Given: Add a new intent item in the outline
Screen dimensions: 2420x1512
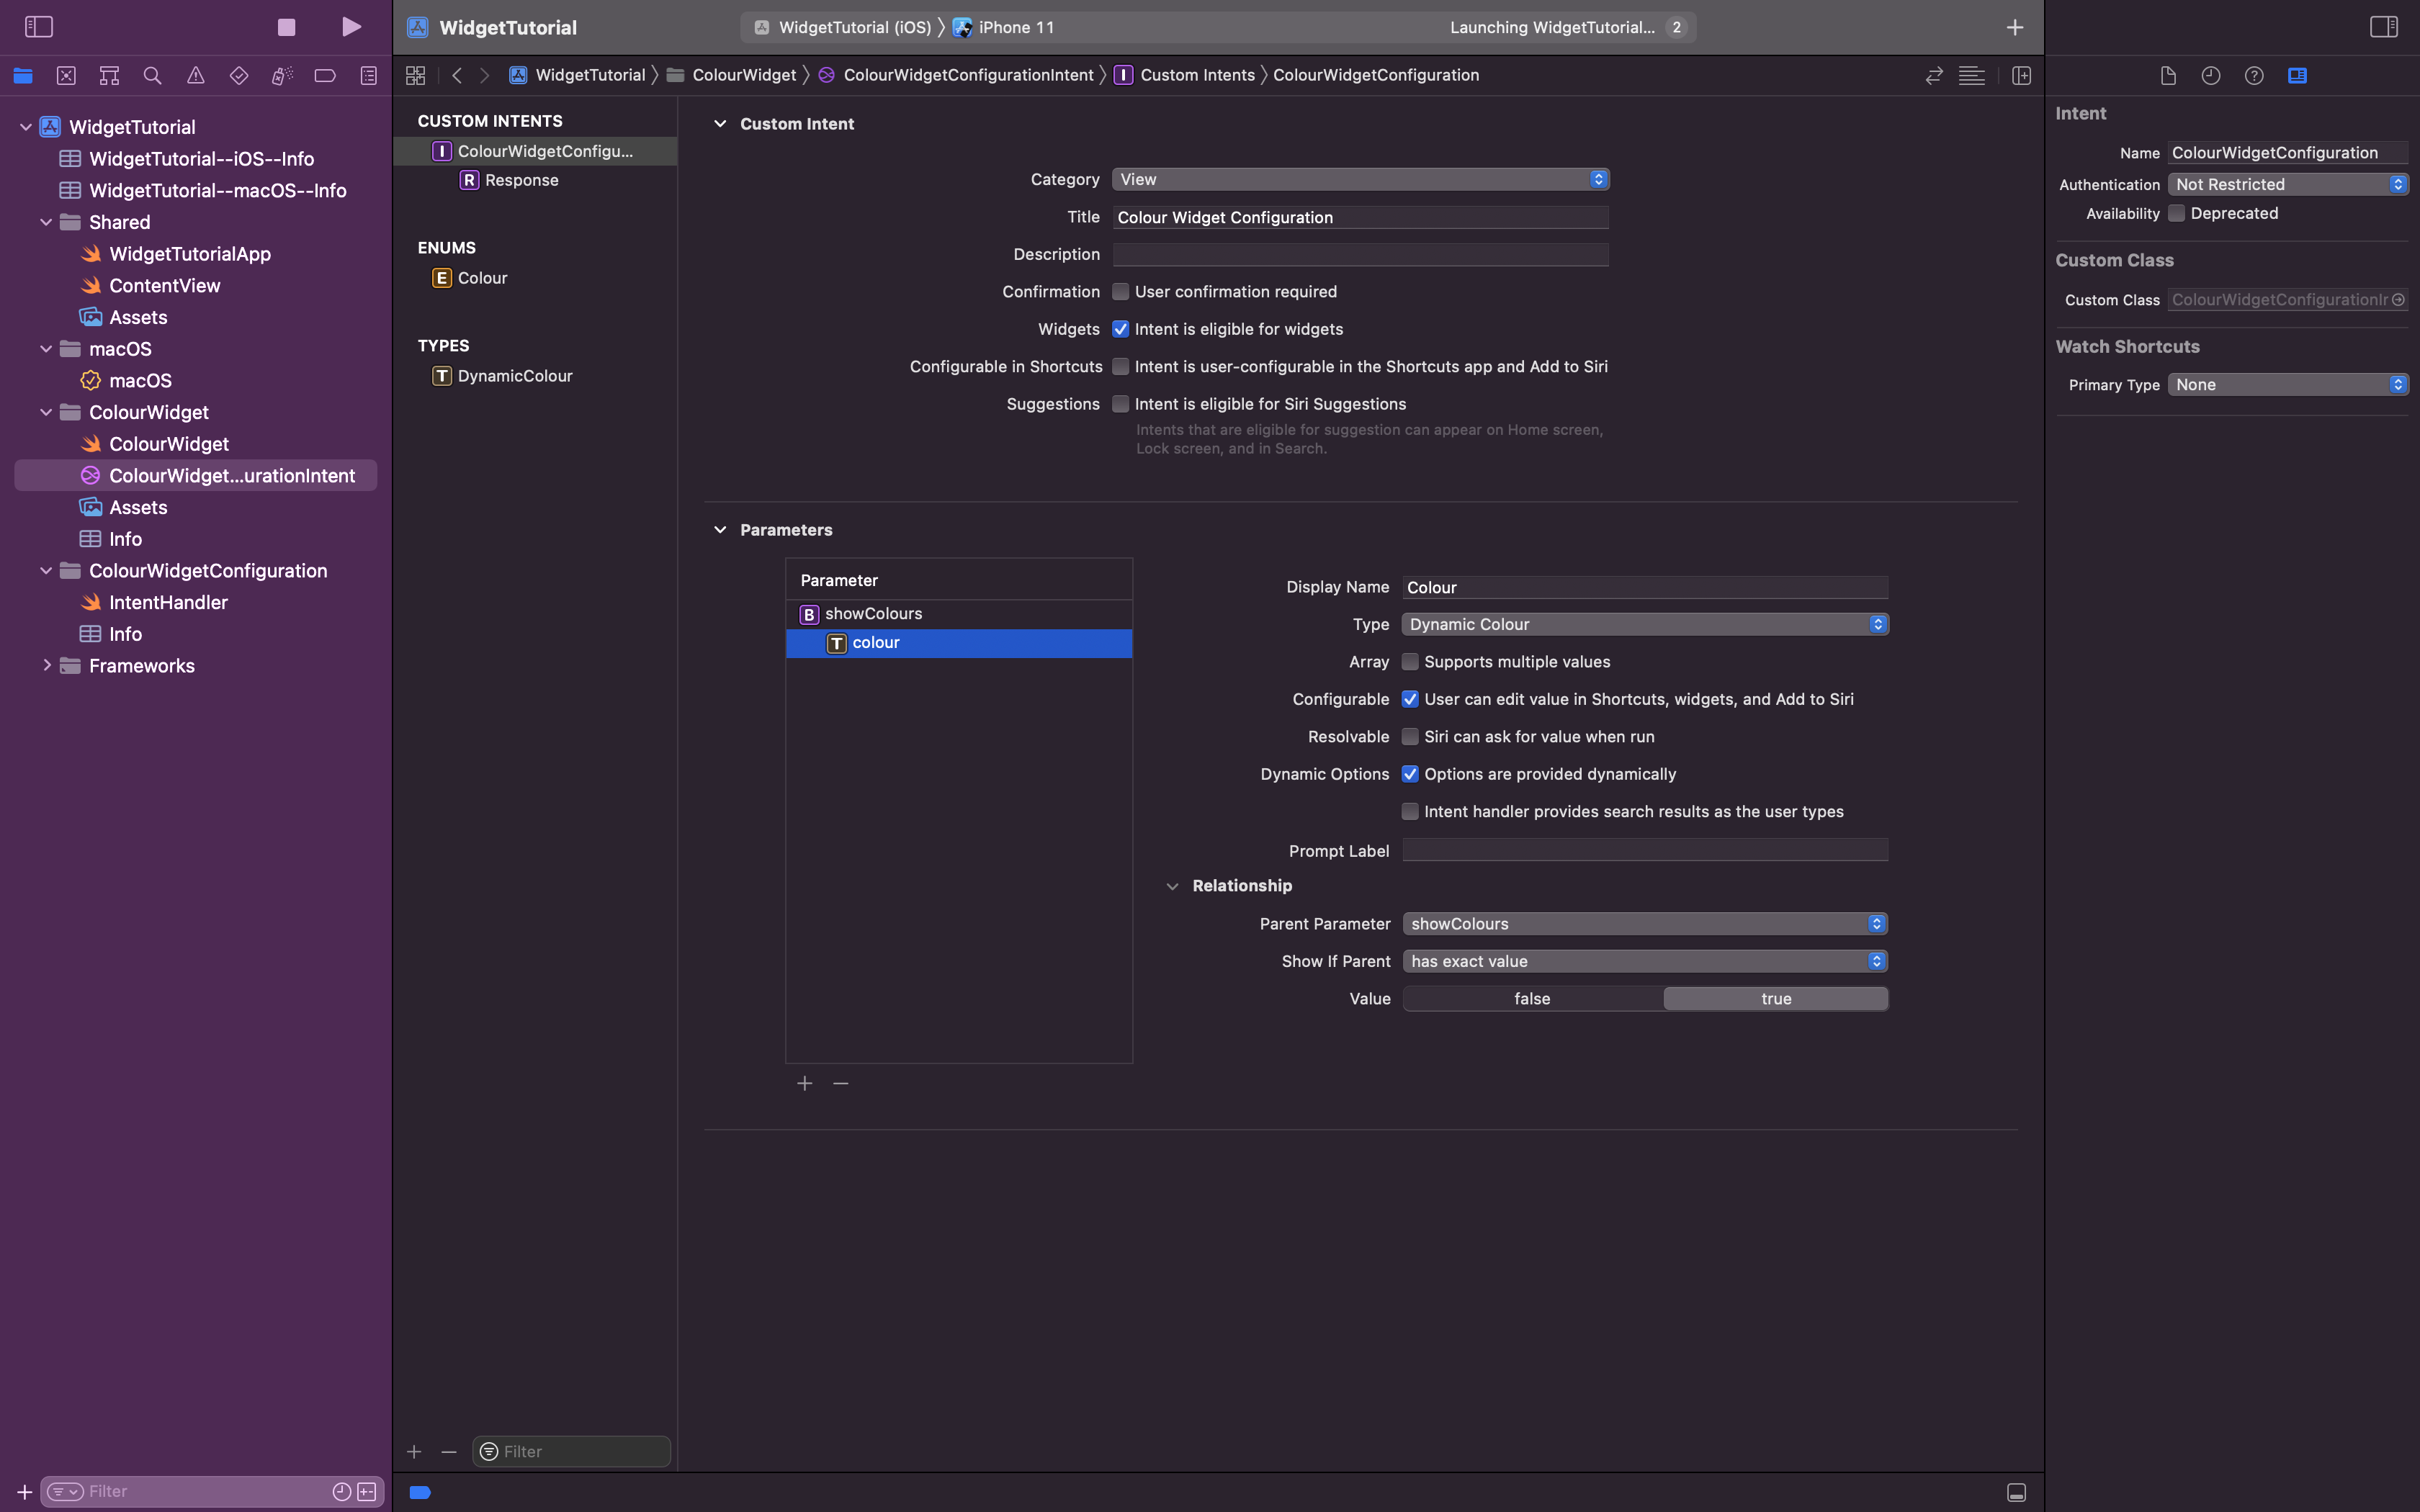Looking at the screenshot, I should [x=414, y=1451].
